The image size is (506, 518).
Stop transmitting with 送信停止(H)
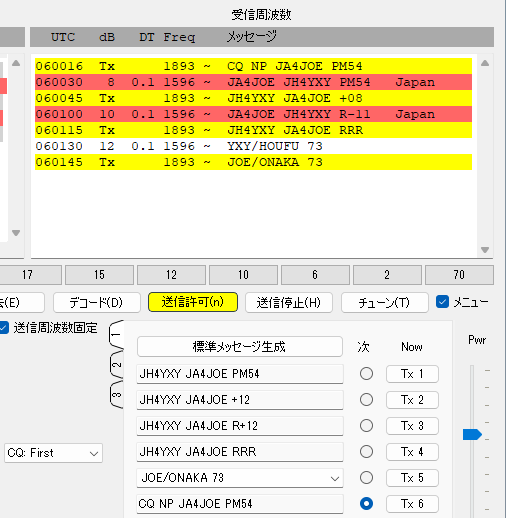289,302
